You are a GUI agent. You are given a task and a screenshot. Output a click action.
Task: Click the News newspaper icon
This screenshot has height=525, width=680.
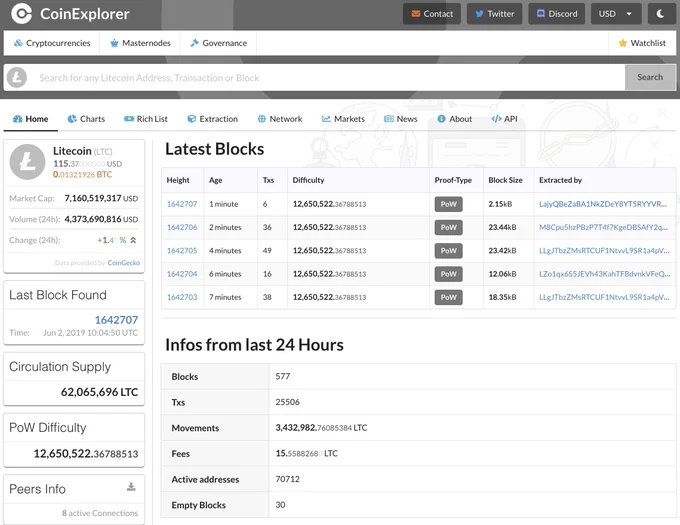coord(389,119)
